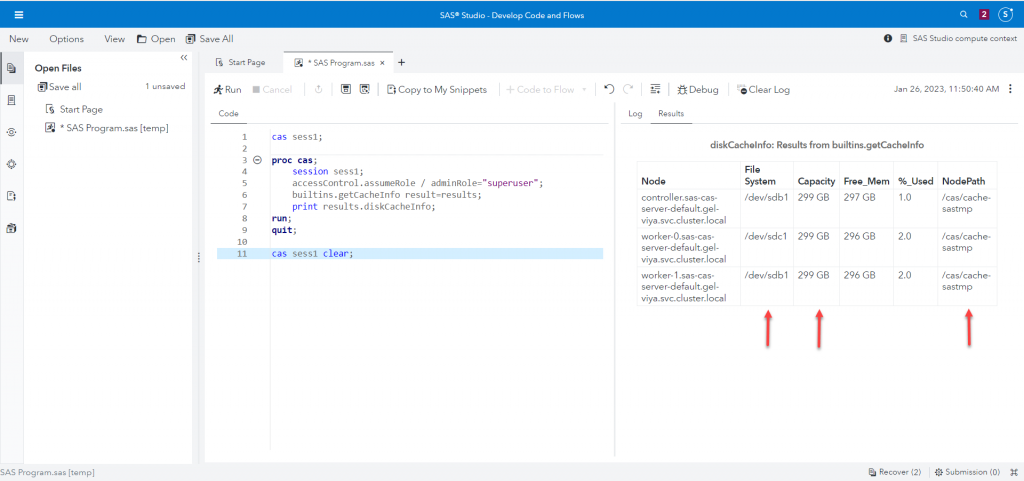Switch to the Log tab
The width and height of the screenshot is (1024, 481).
pos(634,114)
